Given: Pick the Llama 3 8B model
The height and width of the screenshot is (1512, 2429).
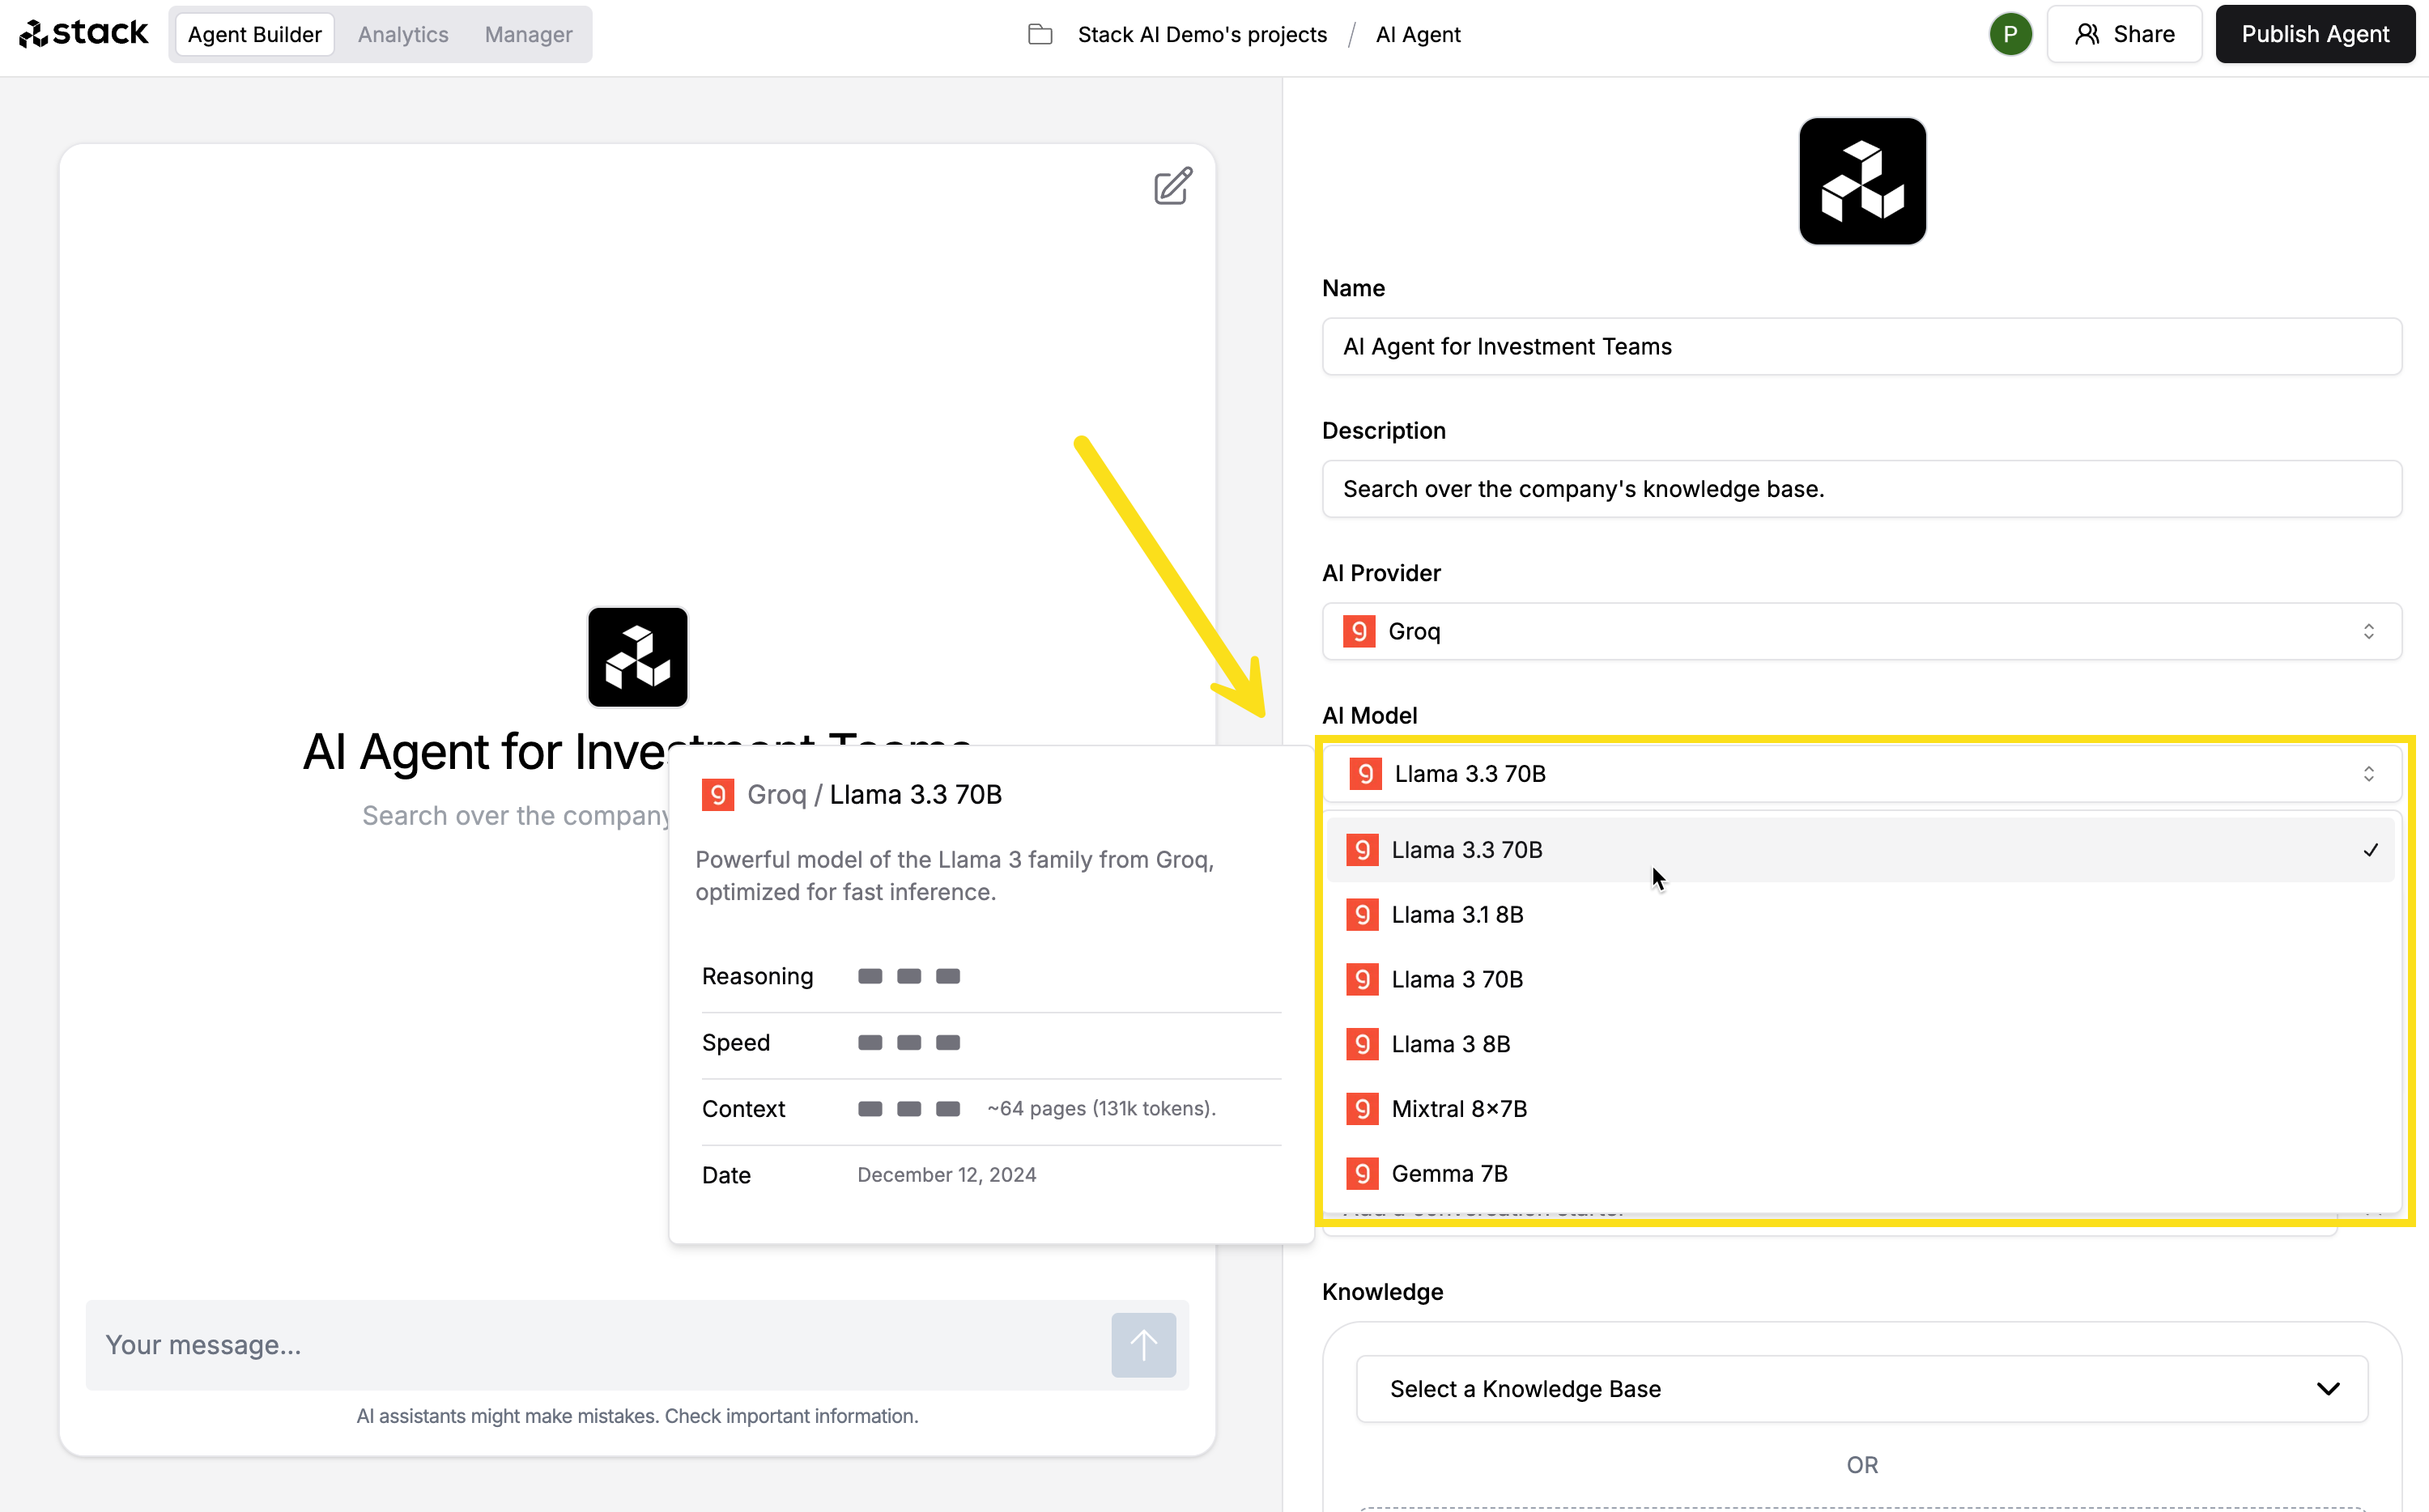Looking at the screenshot, I should coord(1860,1044).
